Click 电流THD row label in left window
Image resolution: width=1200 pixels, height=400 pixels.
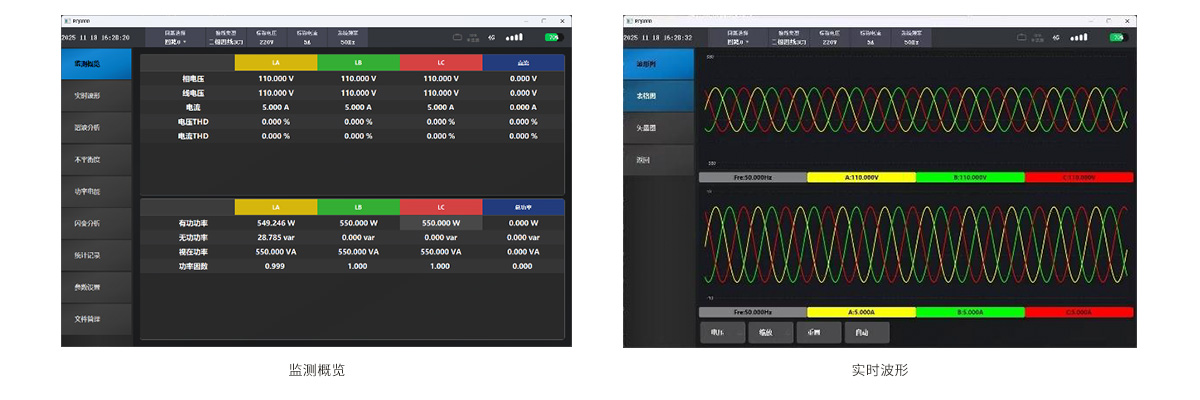coord(193,136)
